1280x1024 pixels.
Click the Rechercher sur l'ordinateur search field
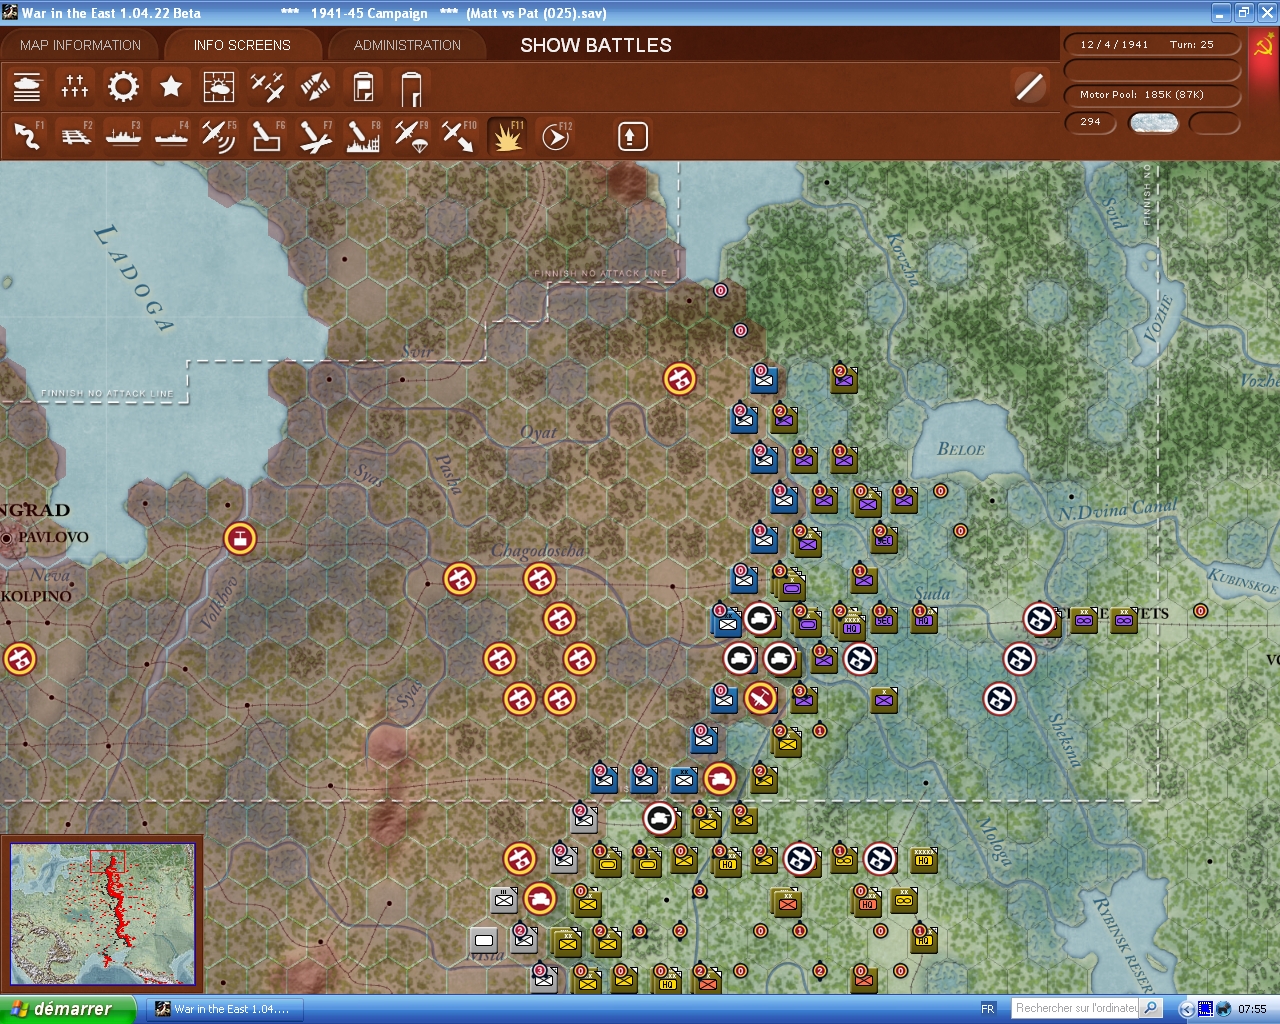point(1076,1008)
